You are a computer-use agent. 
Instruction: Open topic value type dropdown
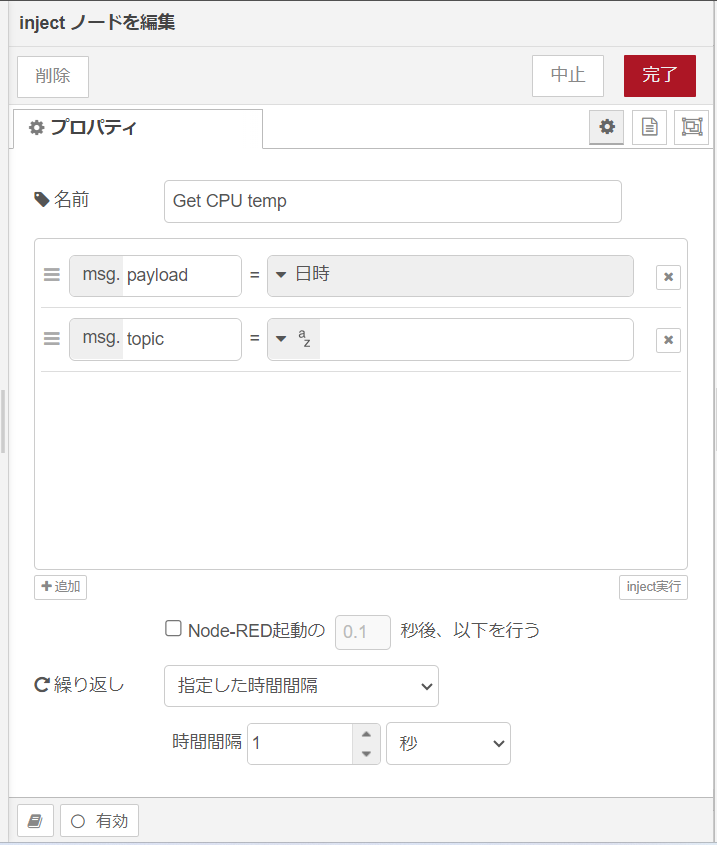(294, 339)
